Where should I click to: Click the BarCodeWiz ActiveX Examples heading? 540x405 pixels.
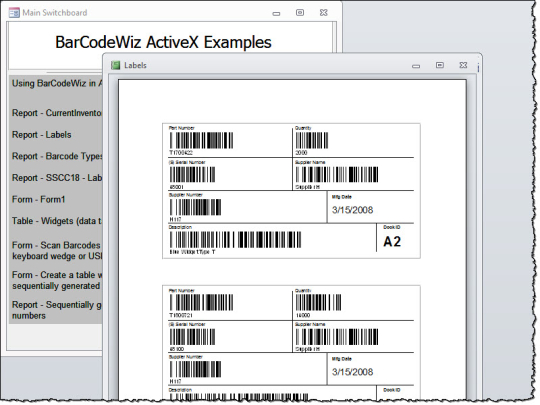[163, 42]
